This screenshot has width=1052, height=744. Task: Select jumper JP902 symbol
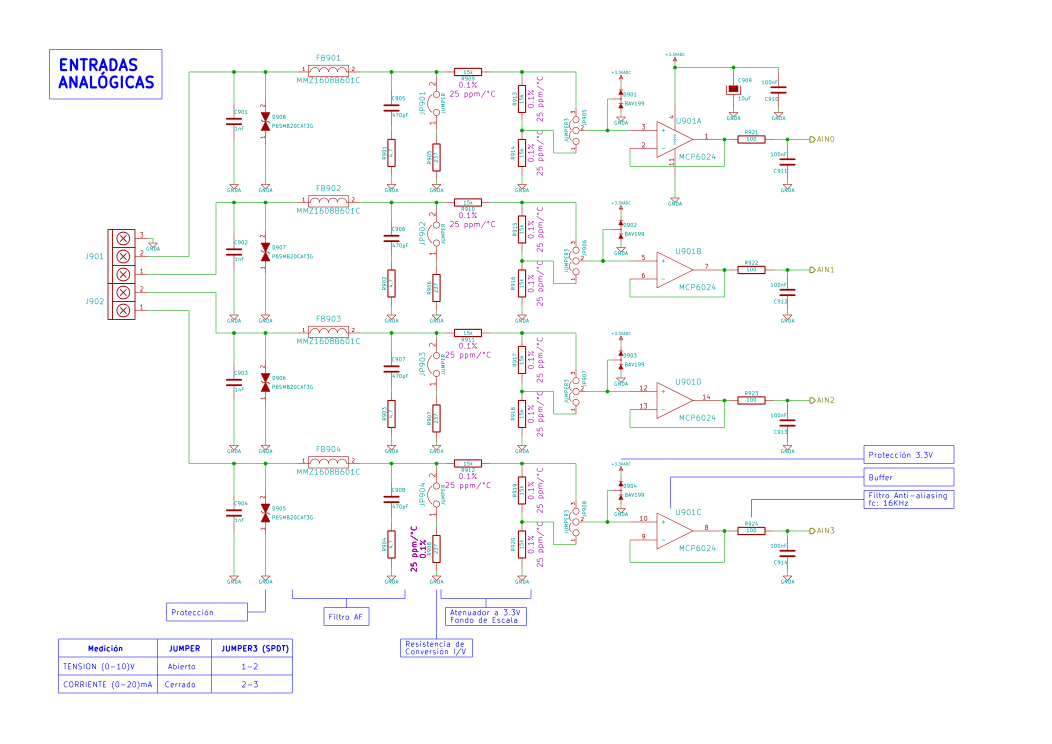click(x=436, y=233)
